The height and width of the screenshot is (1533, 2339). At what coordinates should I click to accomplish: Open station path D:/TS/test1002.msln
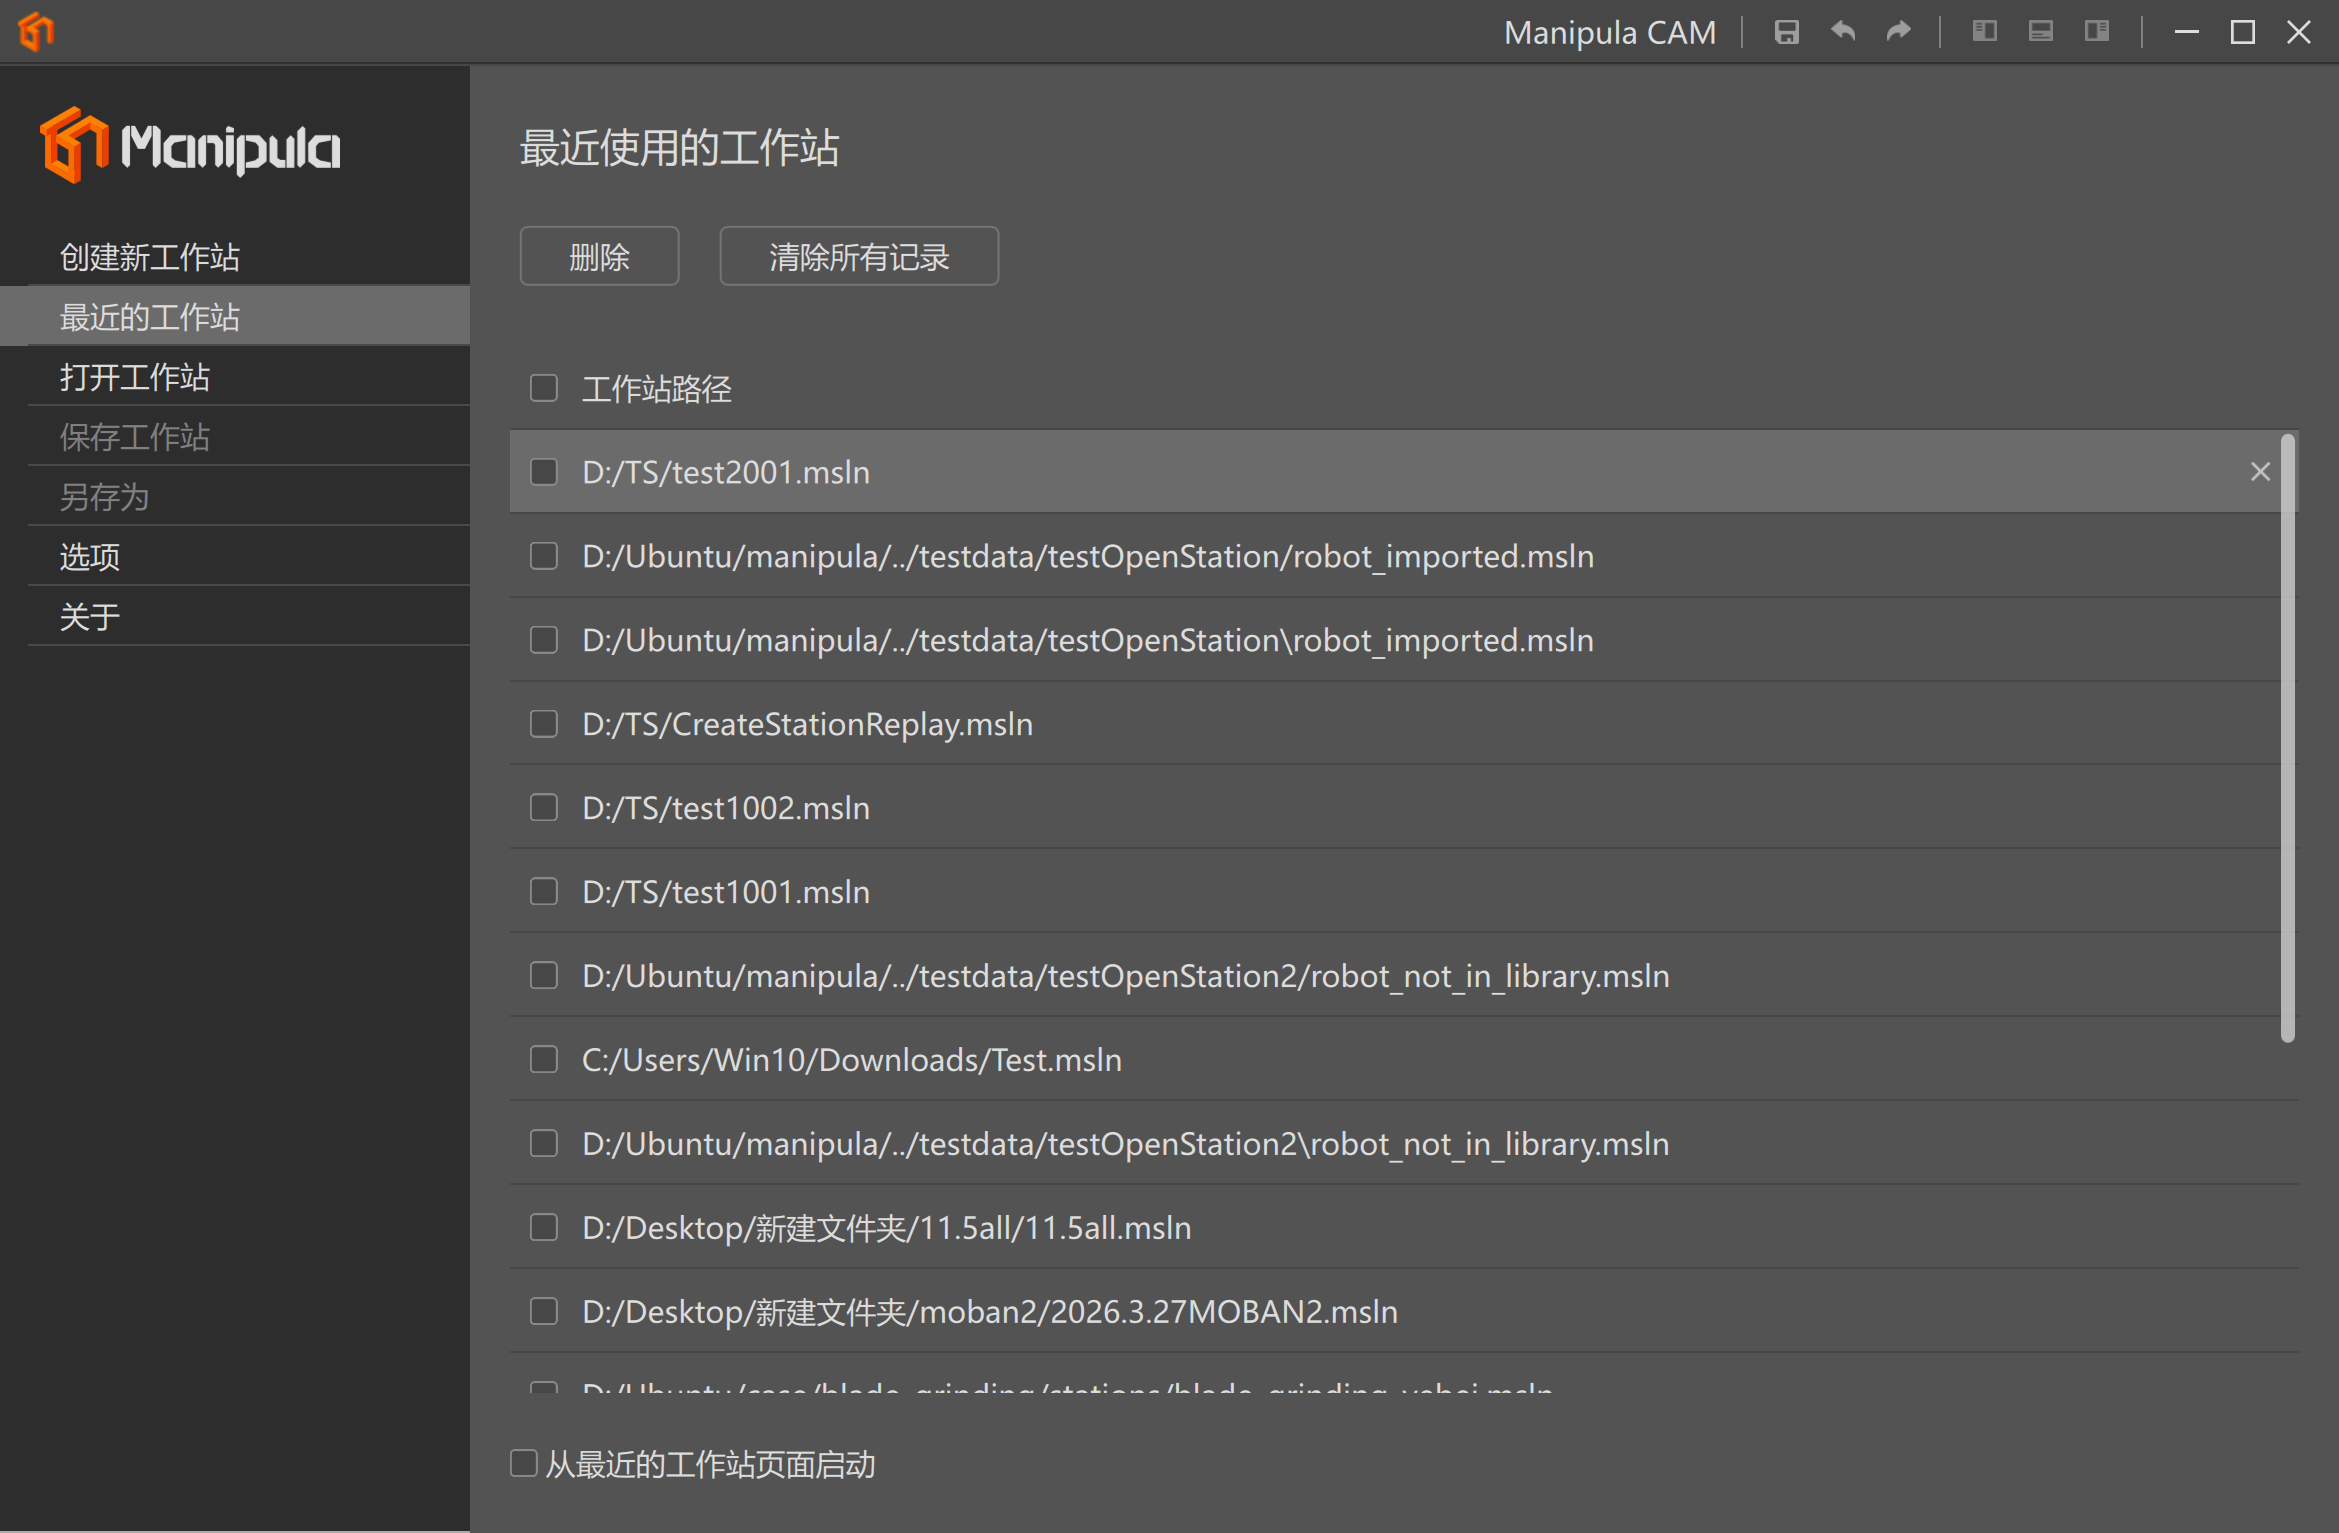pyautogui.click(x=726, y=808)
